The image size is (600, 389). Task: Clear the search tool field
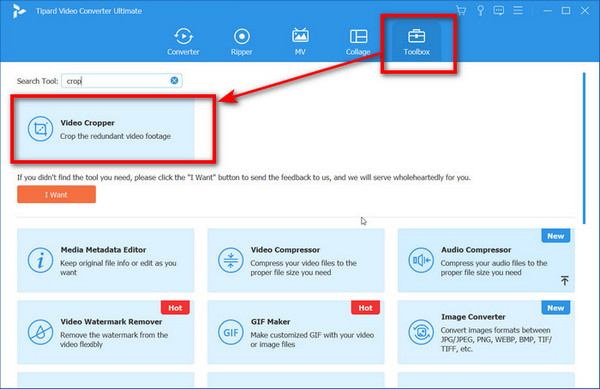point(174,80)
